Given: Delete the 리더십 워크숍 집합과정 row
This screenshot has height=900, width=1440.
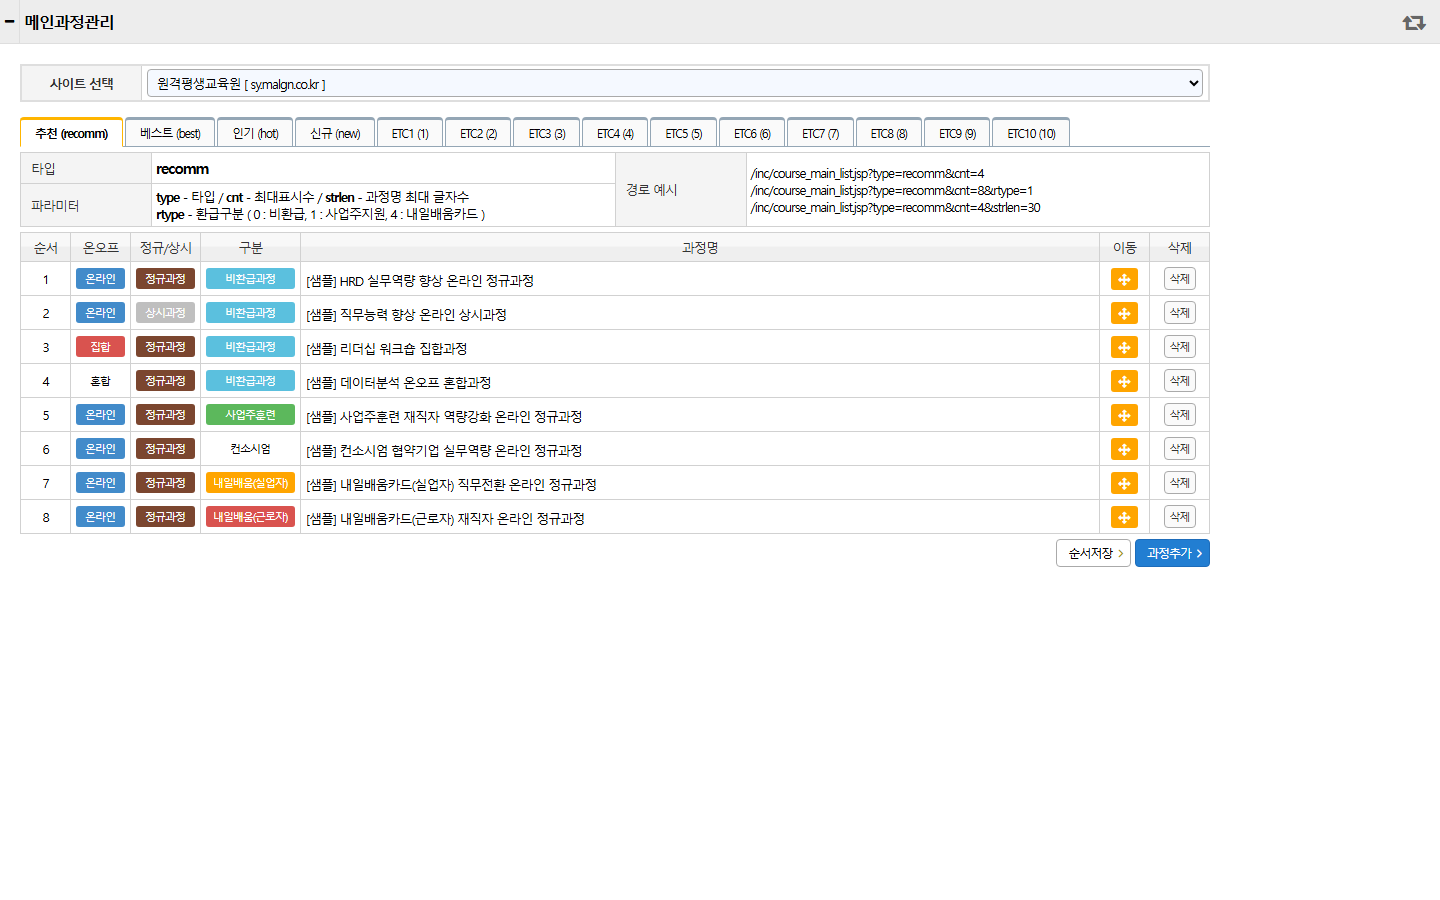Looking at the screenshot, I should (x=1180, y=347).
